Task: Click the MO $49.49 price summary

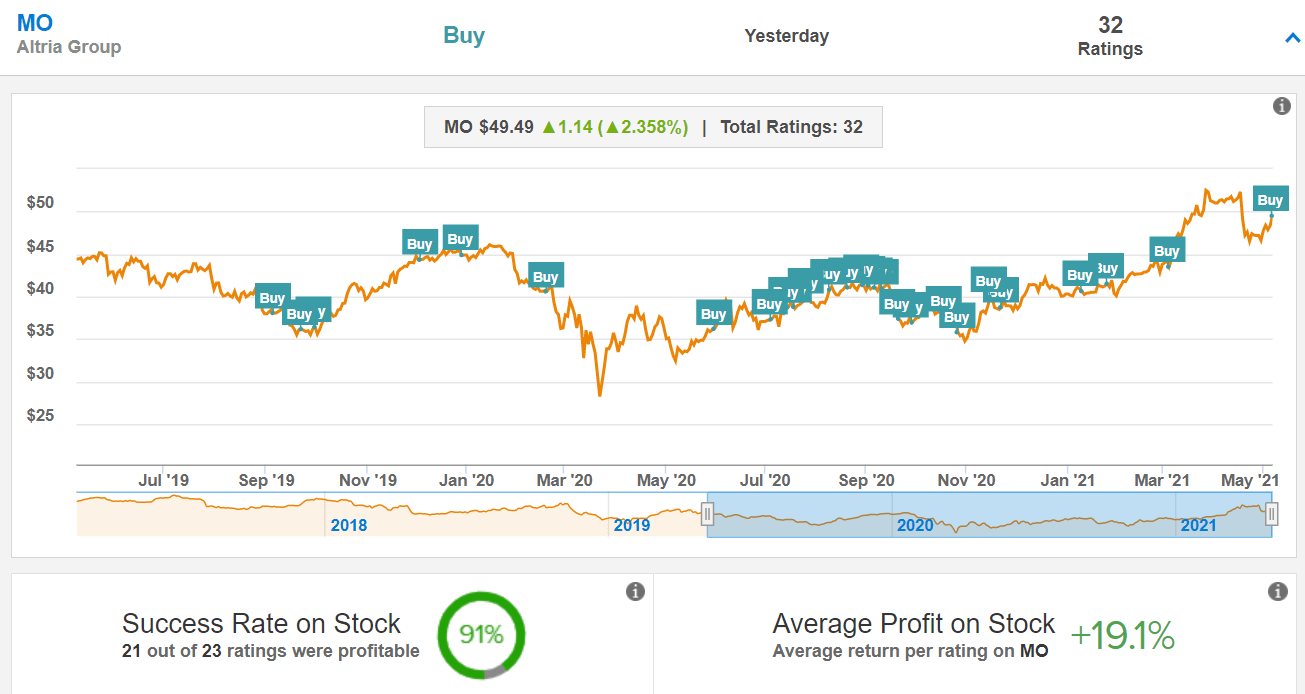Action: click(566, 127)
